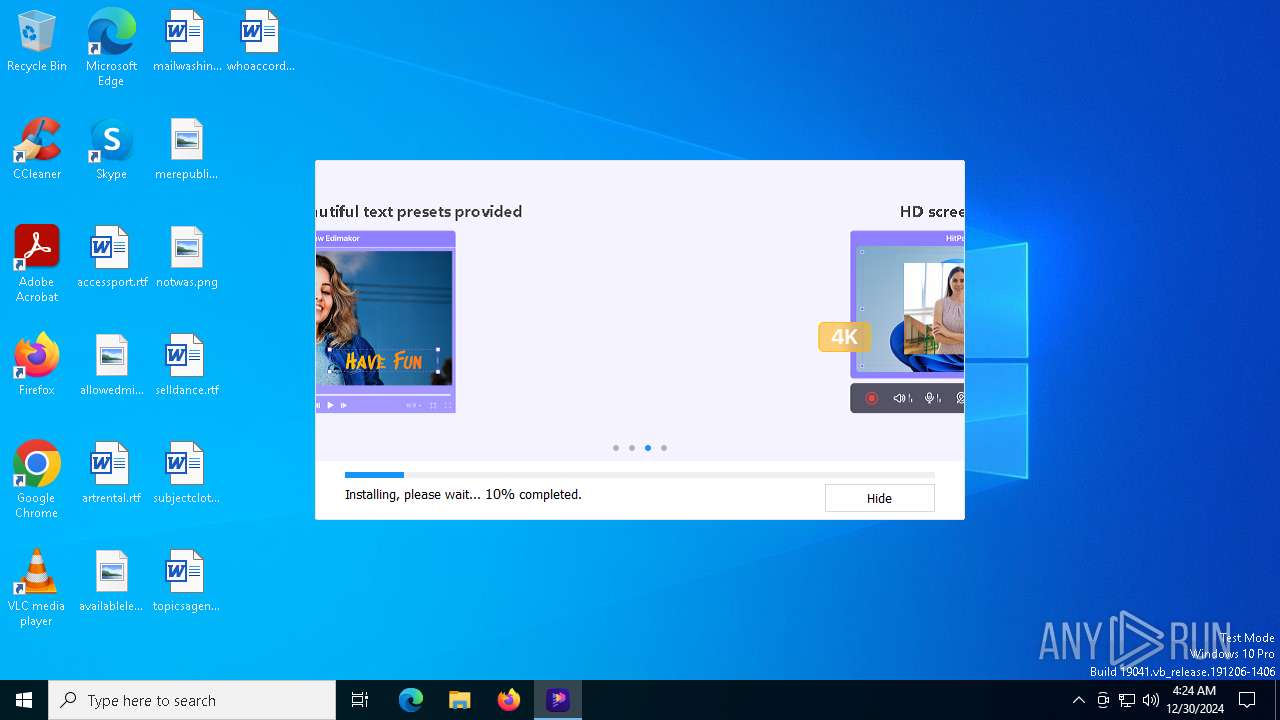
Task: Select the second carousel page dot
Action: (632, 448)
